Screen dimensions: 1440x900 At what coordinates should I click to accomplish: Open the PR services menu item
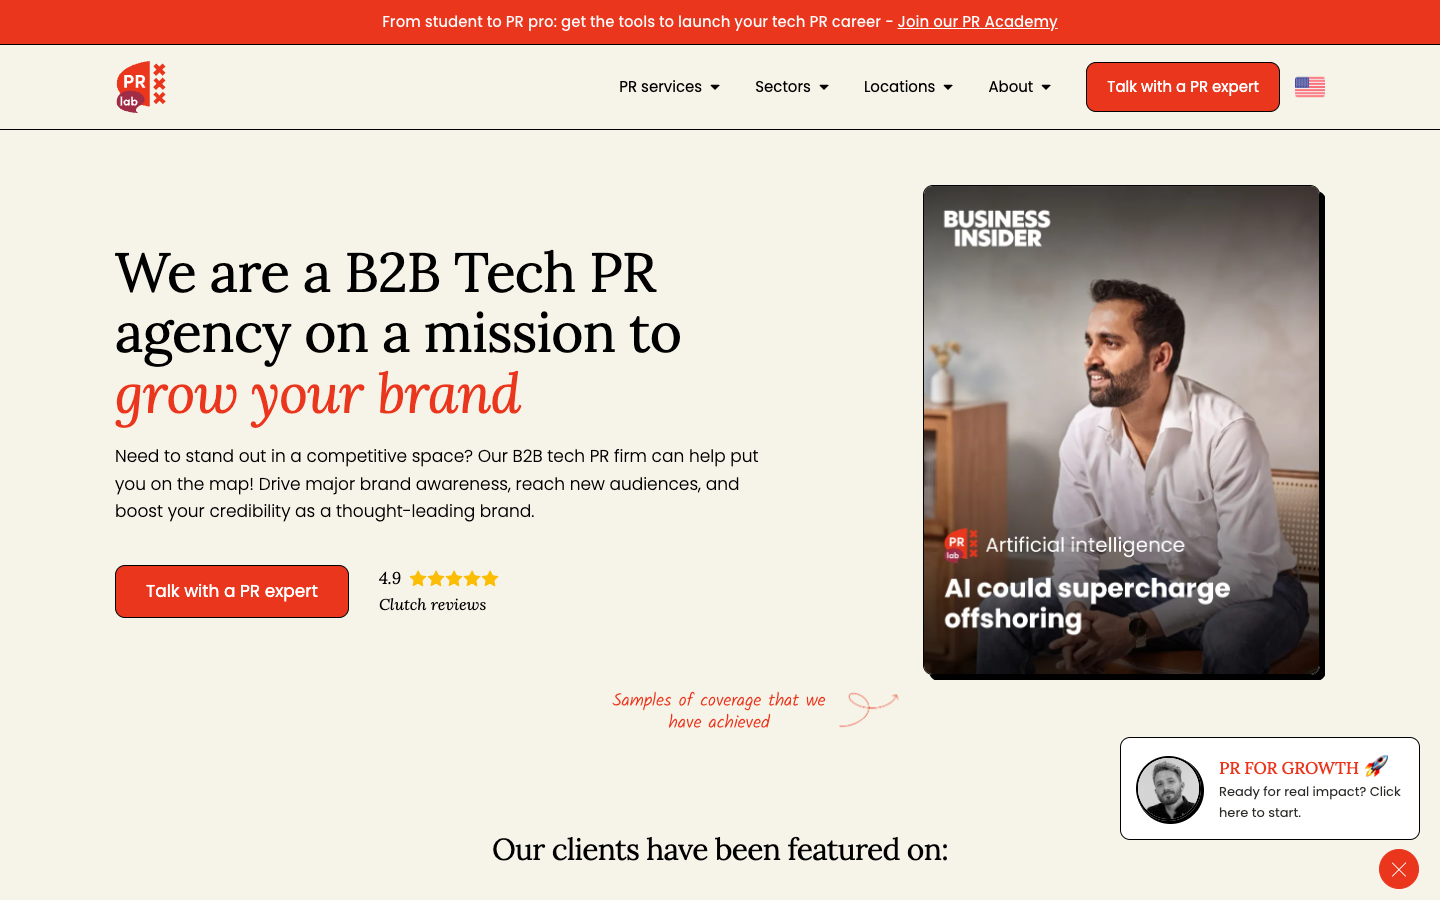[x=660, y=87]
